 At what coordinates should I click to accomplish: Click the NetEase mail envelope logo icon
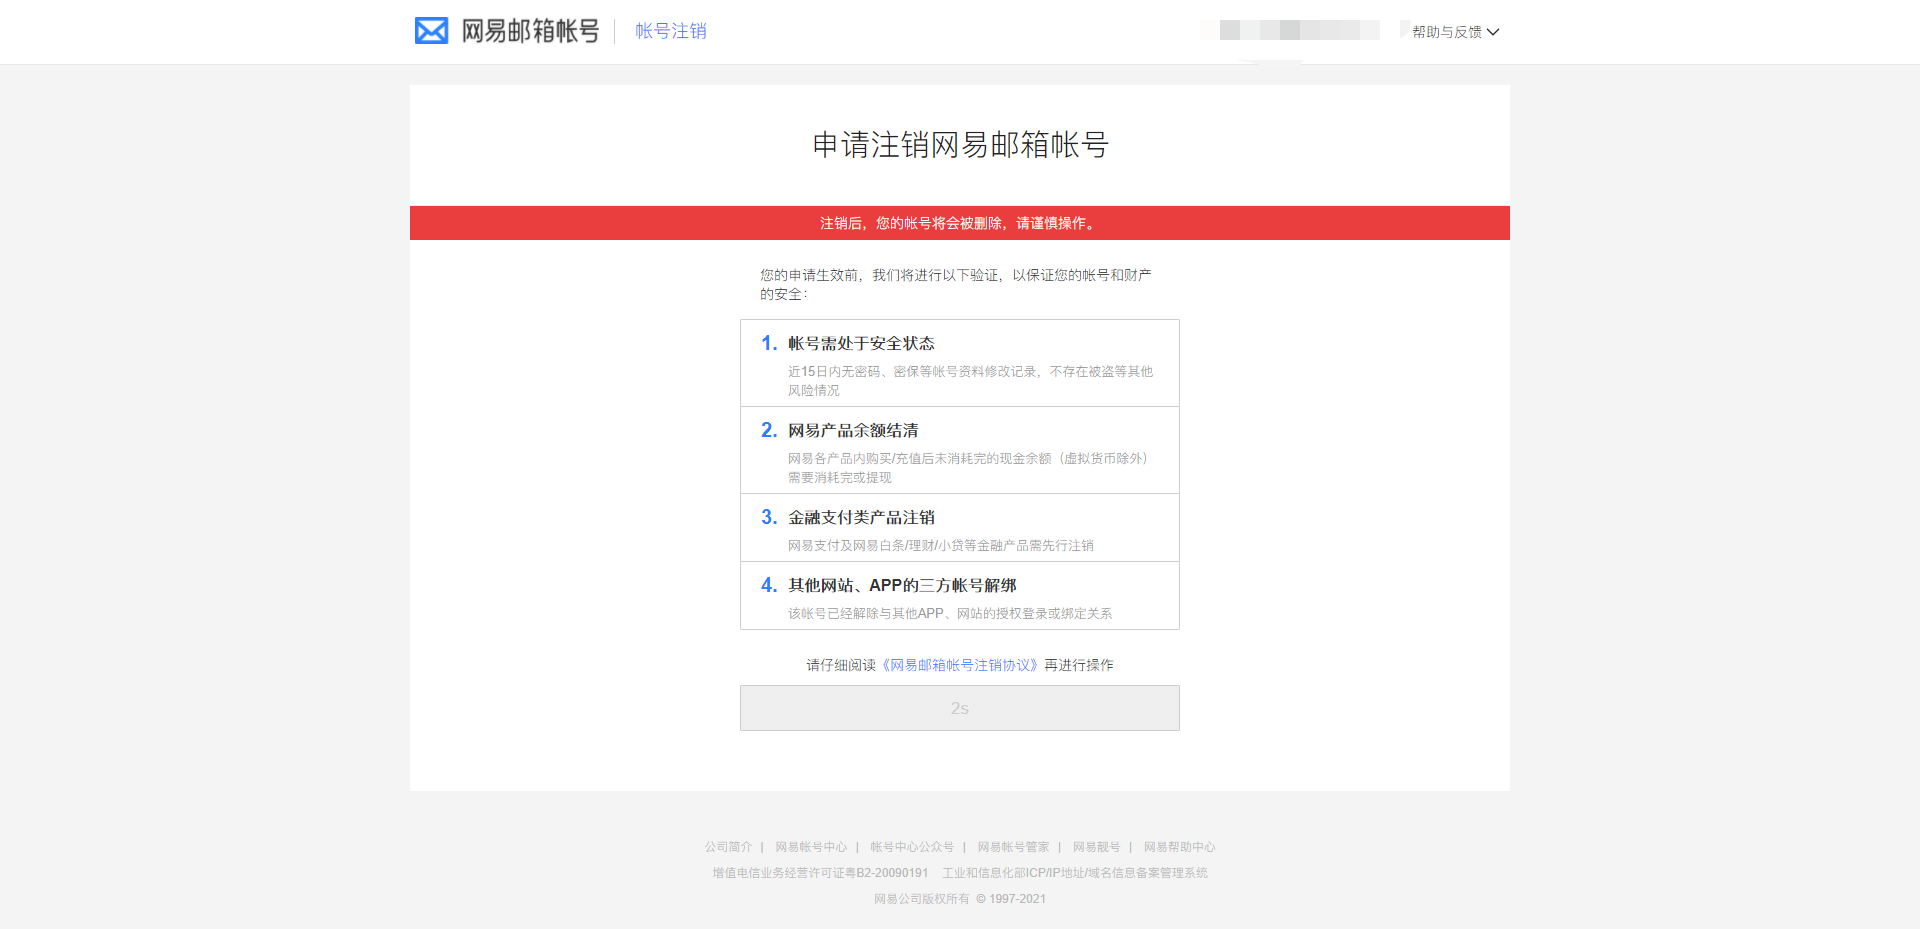431,31
